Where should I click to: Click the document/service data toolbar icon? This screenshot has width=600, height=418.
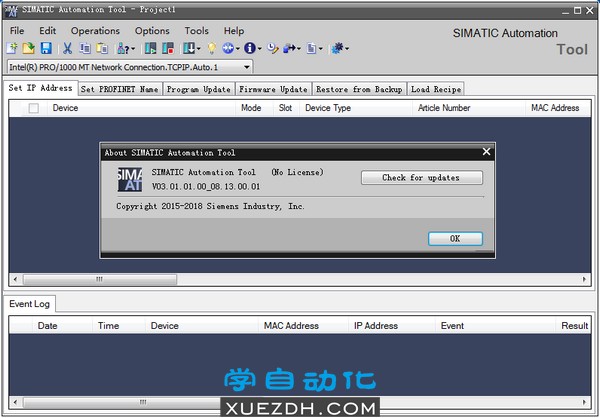pos(311,48)
